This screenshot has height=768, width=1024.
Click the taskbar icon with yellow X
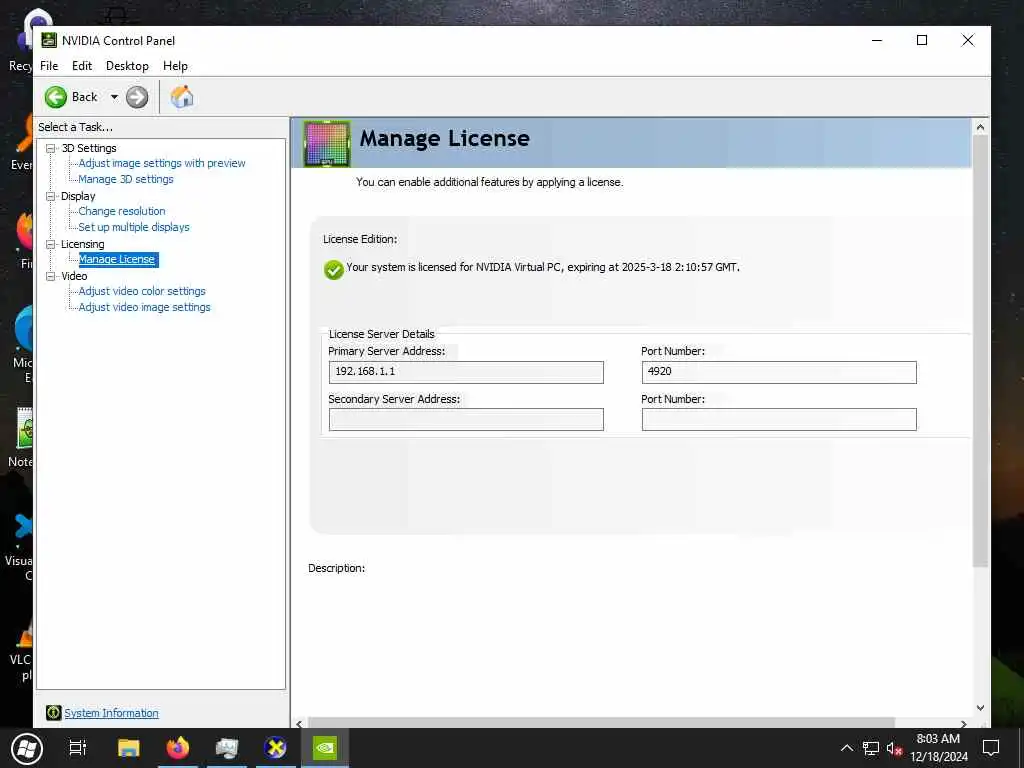[276, 748]
